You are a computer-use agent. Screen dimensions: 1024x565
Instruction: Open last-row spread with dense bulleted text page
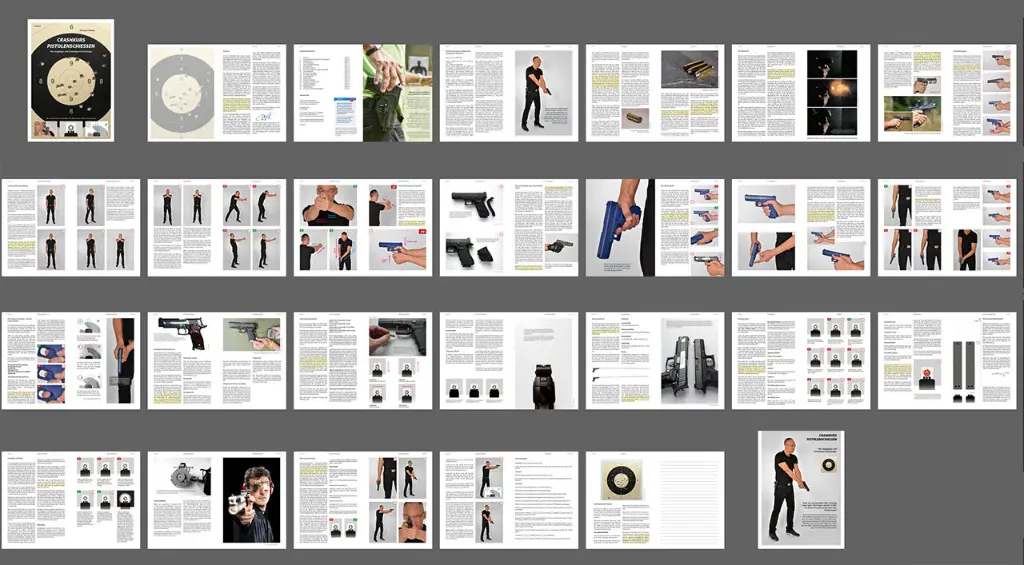pos(509,499)
